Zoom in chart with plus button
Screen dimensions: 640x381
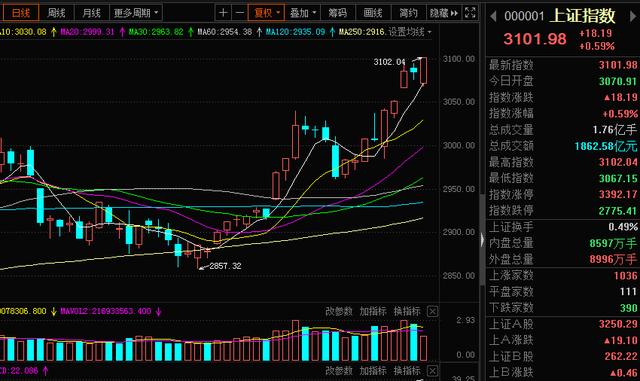click(223, 13)
